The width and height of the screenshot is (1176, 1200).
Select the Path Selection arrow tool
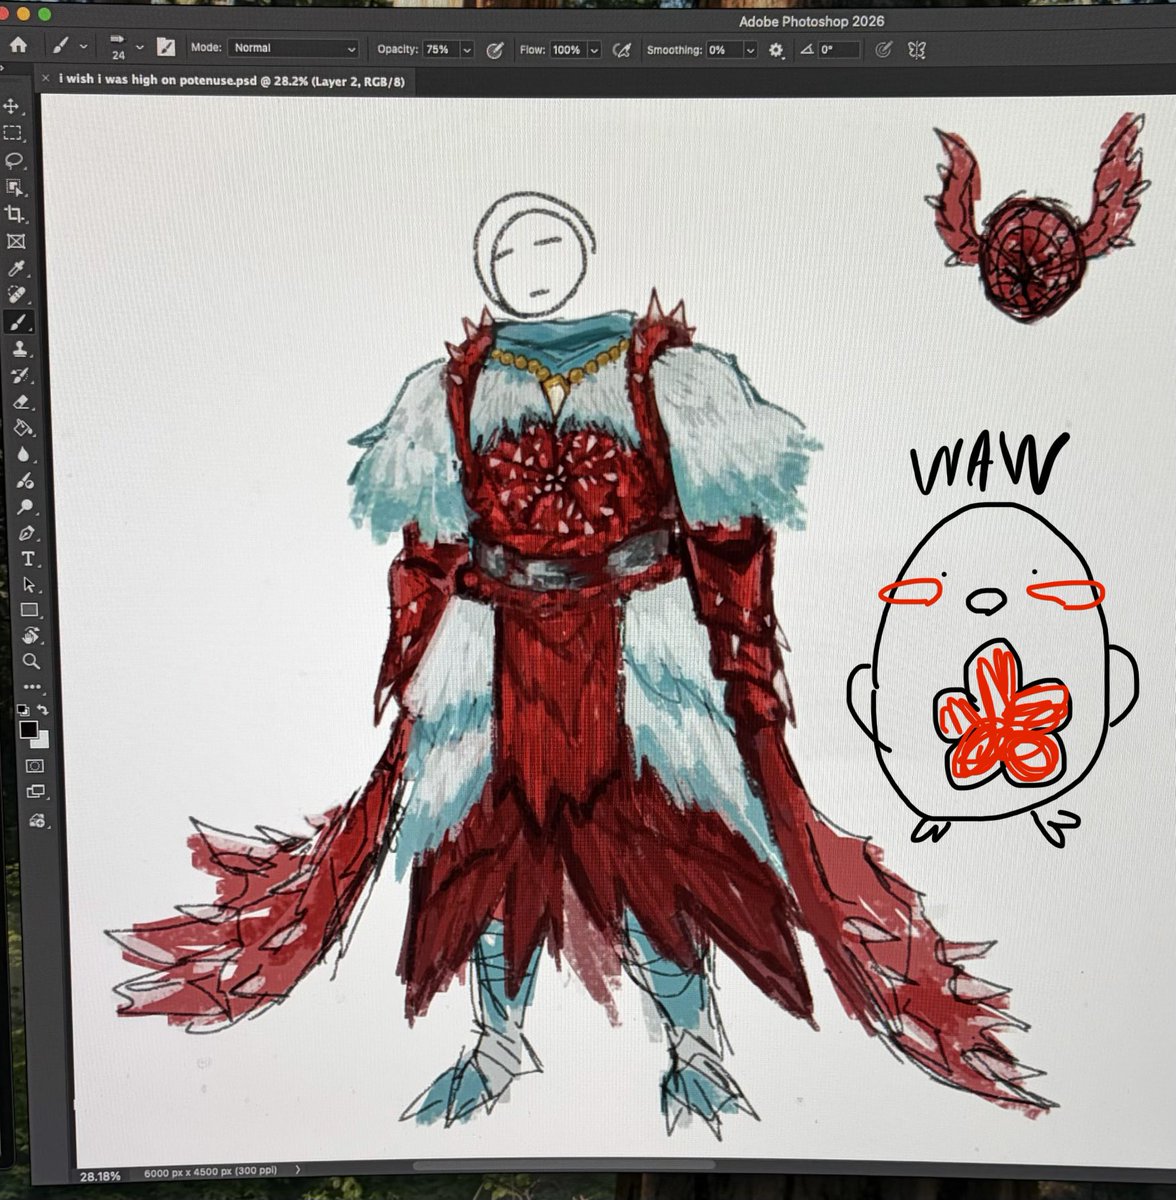28,584
